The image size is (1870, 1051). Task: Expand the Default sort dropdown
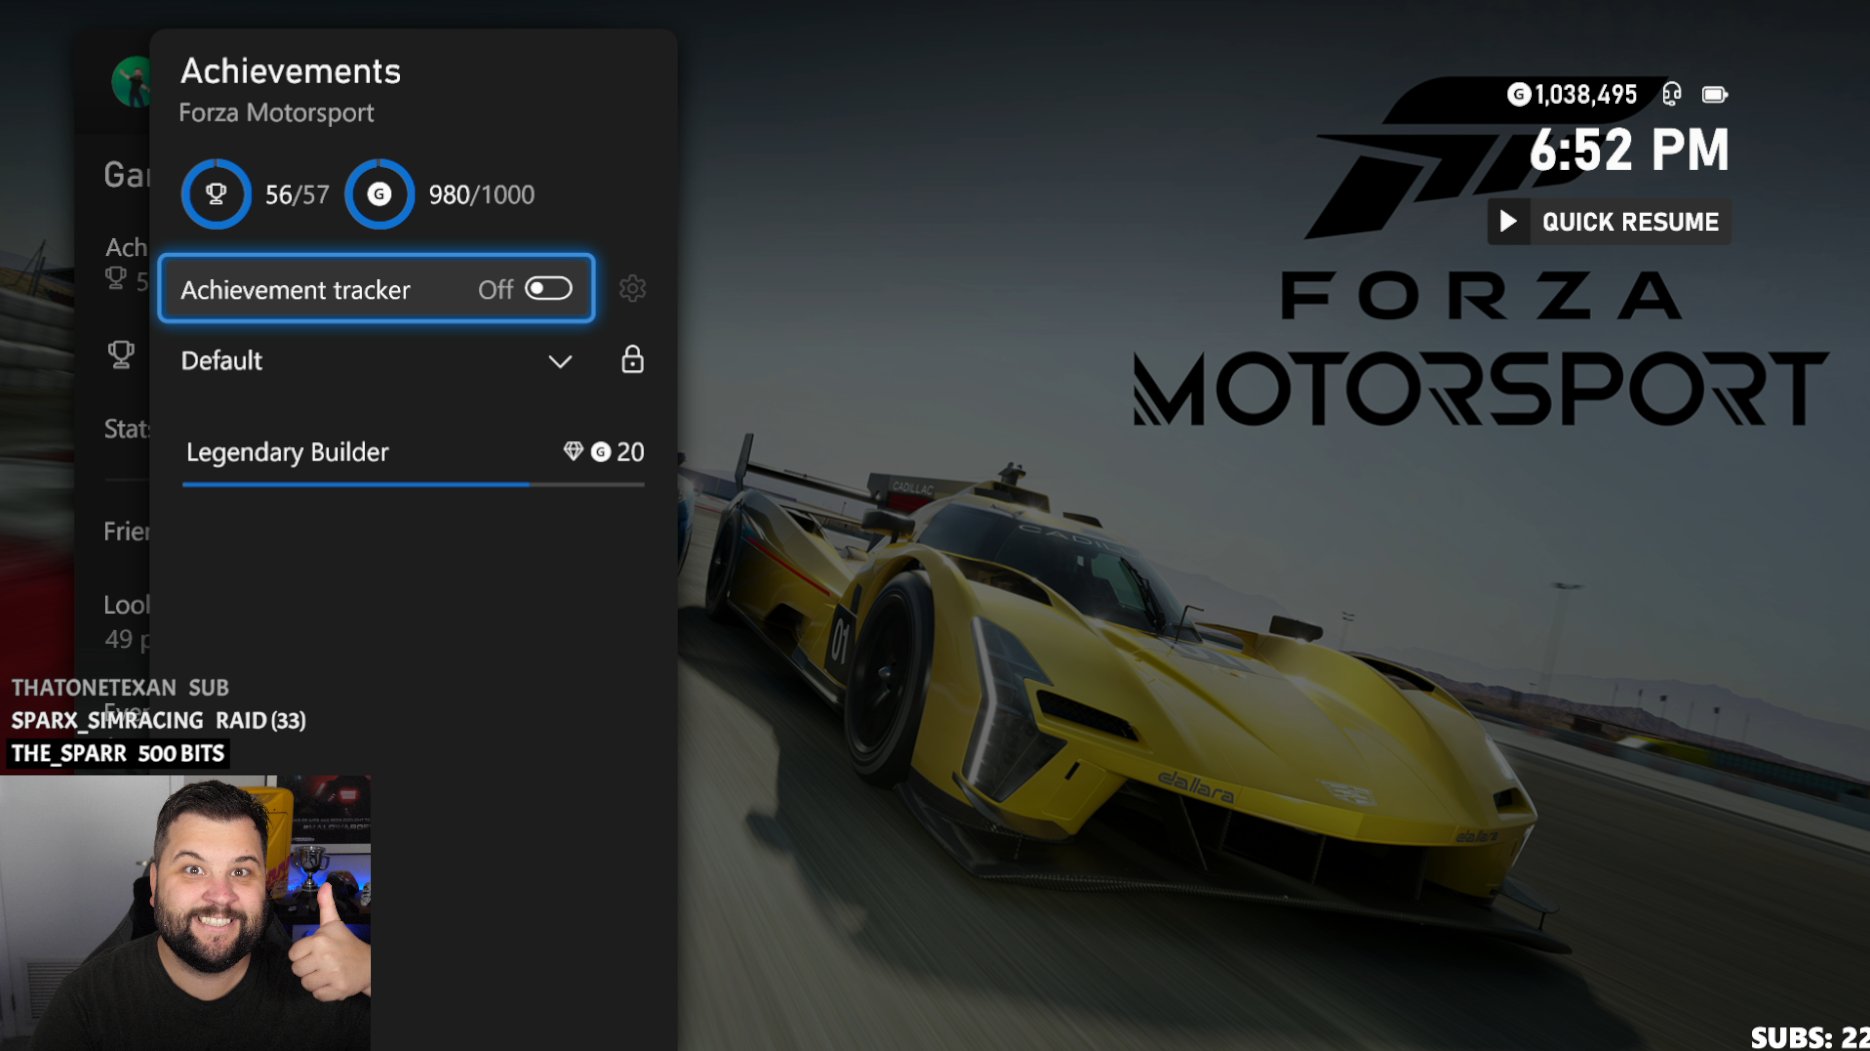pos(376,360)
